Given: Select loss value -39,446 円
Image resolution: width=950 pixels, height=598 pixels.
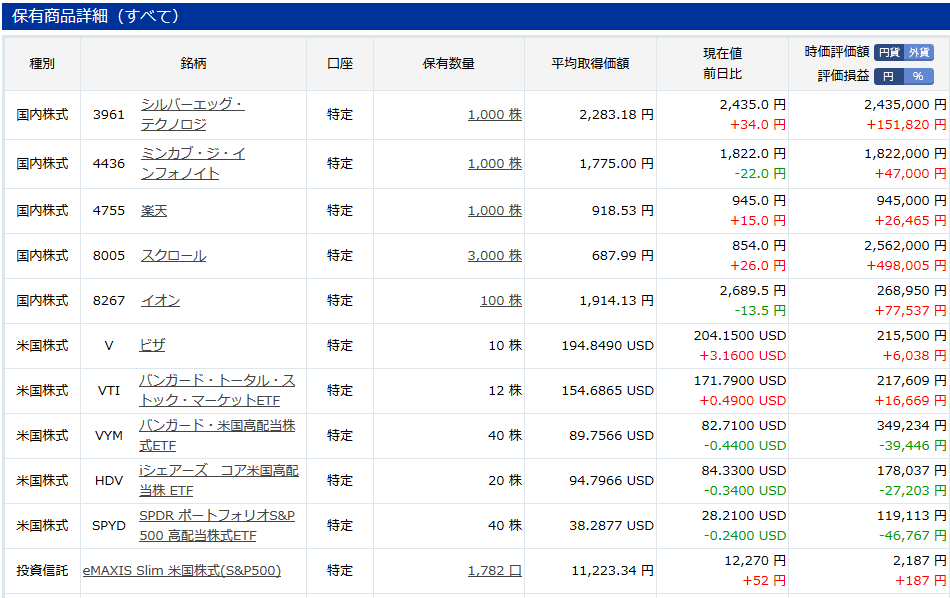Looking at the screenshot, I should point(912,445).
